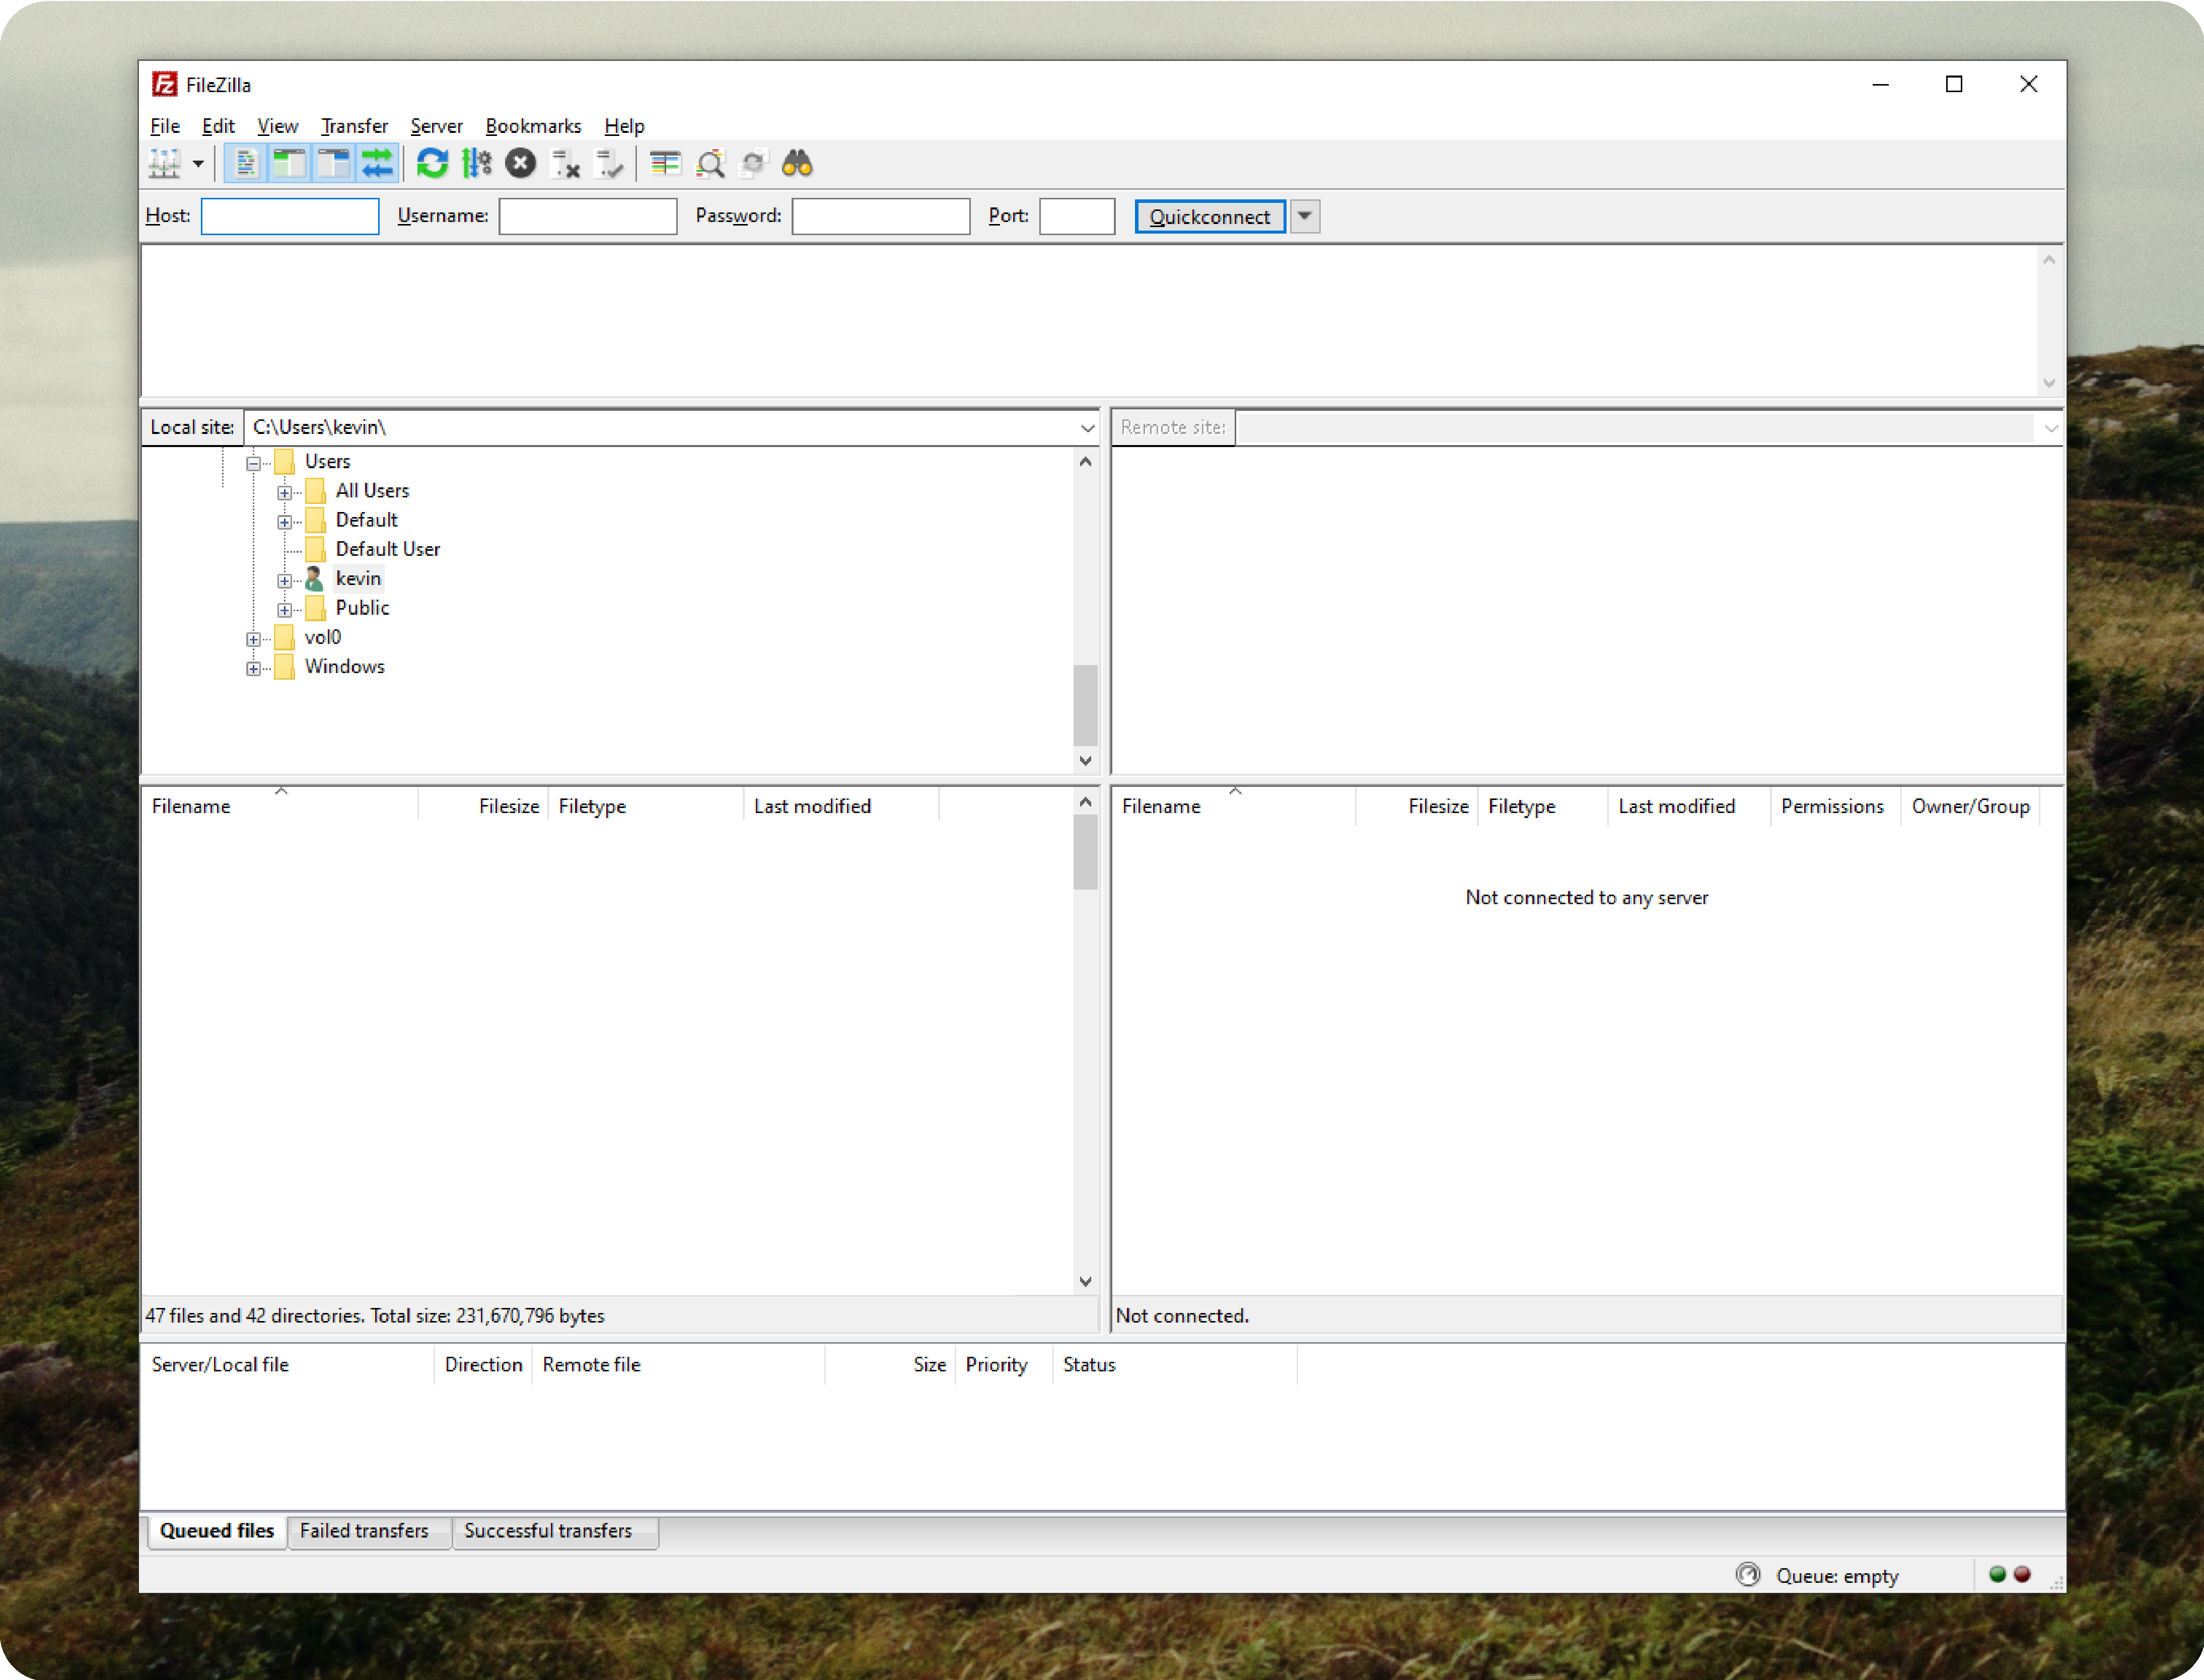Collapse the Users folder in tree
2204x1680 pixels.
point(254,463)
